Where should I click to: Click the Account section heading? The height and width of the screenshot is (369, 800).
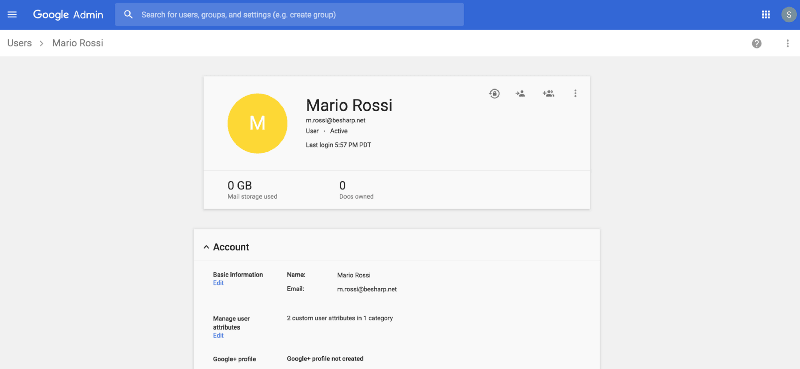click(231, 247)
